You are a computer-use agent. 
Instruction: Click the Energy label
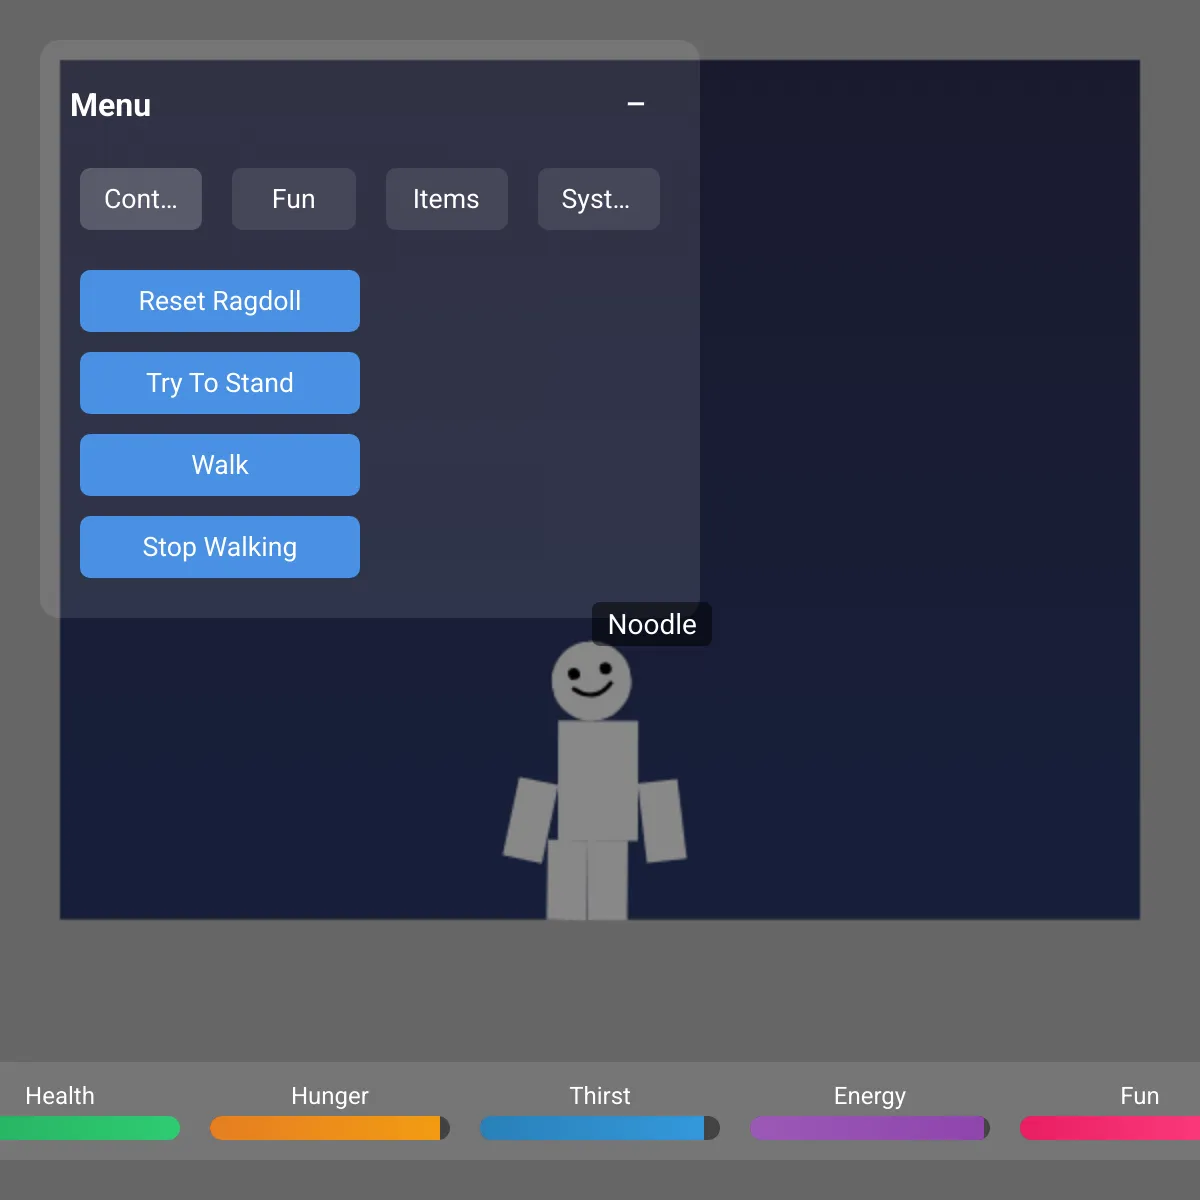[870, 1096]
